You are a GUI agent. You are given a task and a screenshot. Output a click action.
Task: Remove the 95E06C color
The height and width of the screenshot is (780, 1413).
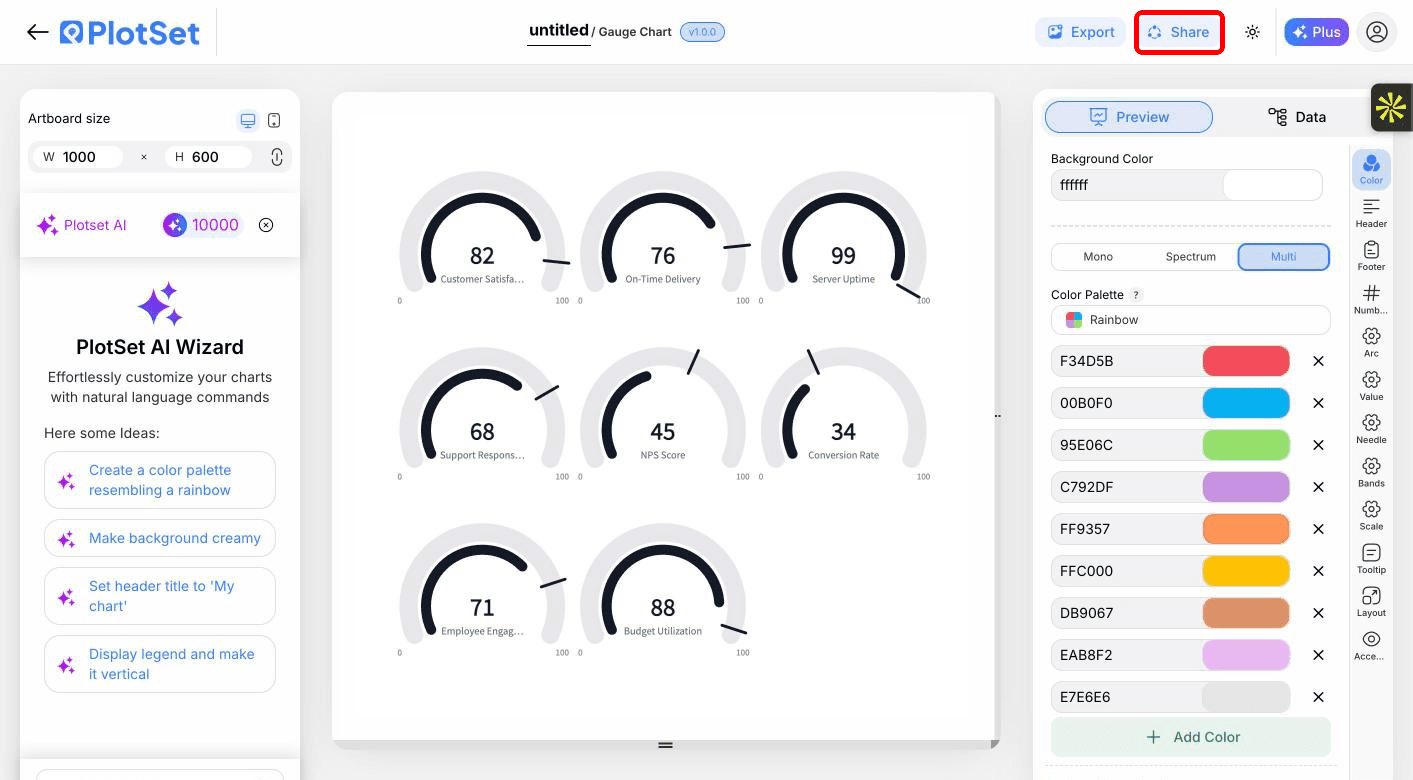point(1318,445)
